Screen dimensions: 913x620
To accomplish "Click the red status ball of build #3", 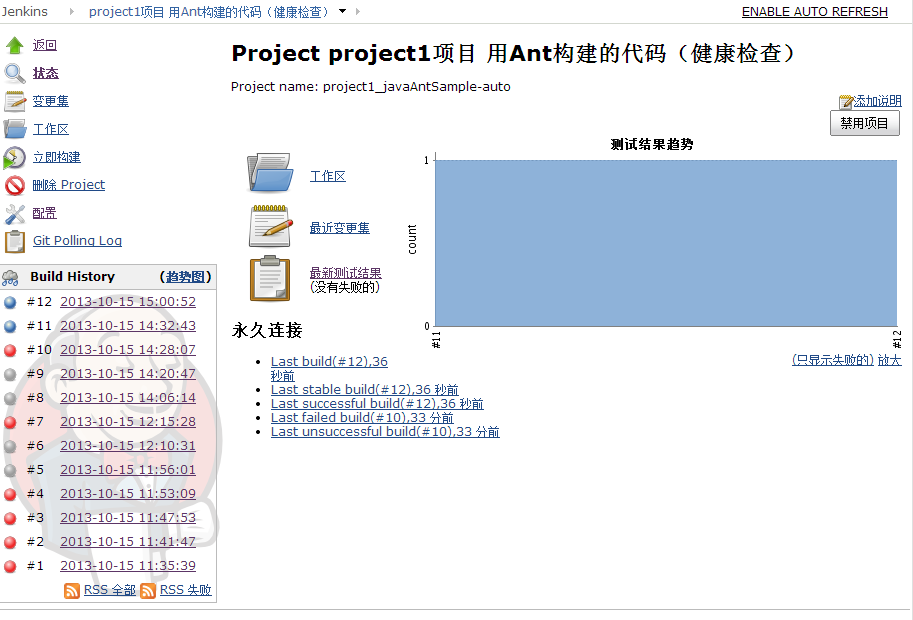I will (10, 518).
